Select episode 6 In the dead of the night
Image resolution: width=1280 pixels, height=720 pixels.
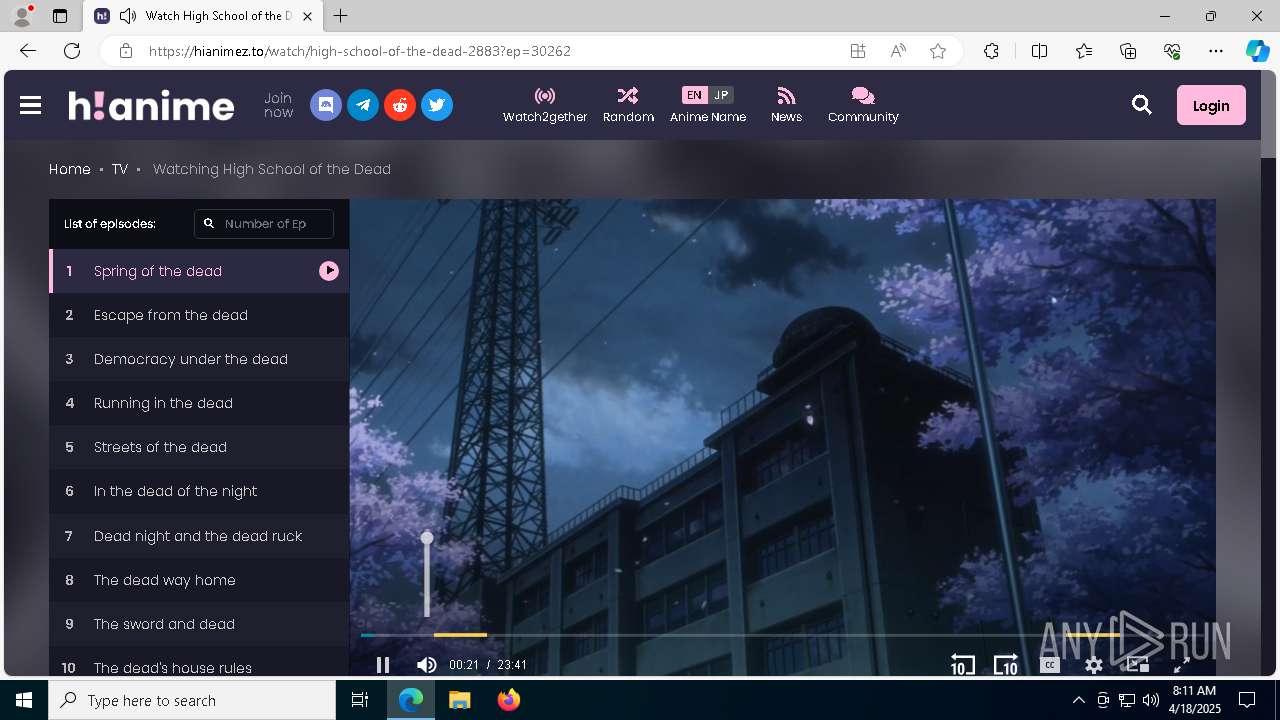[199, 491]
